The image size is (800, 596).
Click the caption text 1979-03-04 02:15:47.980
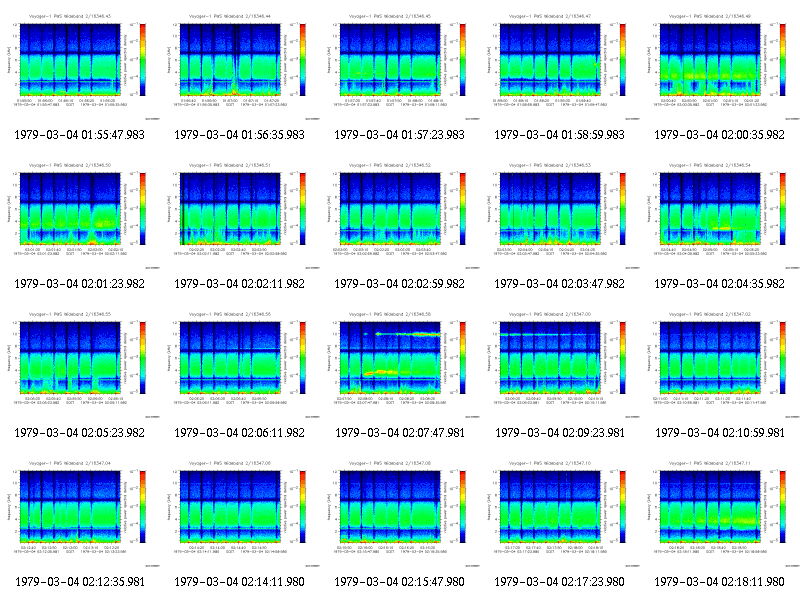pyautogui.click(x=399, y=582)
